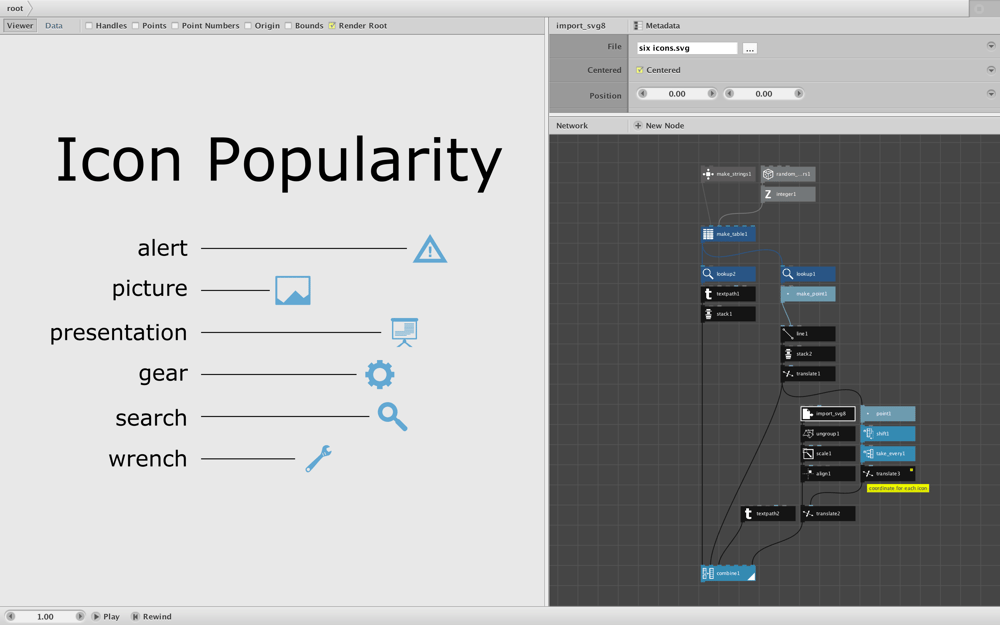Switch to the Data tab
The image size is (1000, 625).
[x=54, y=26]
